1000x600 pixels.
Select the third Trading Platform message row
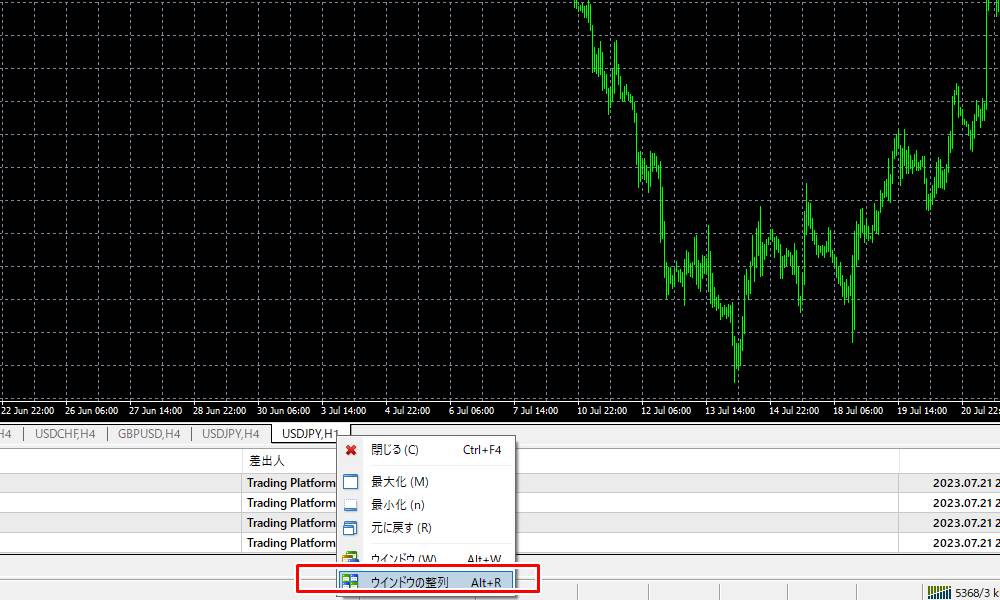pyautogui.click(x=291, y=523)
